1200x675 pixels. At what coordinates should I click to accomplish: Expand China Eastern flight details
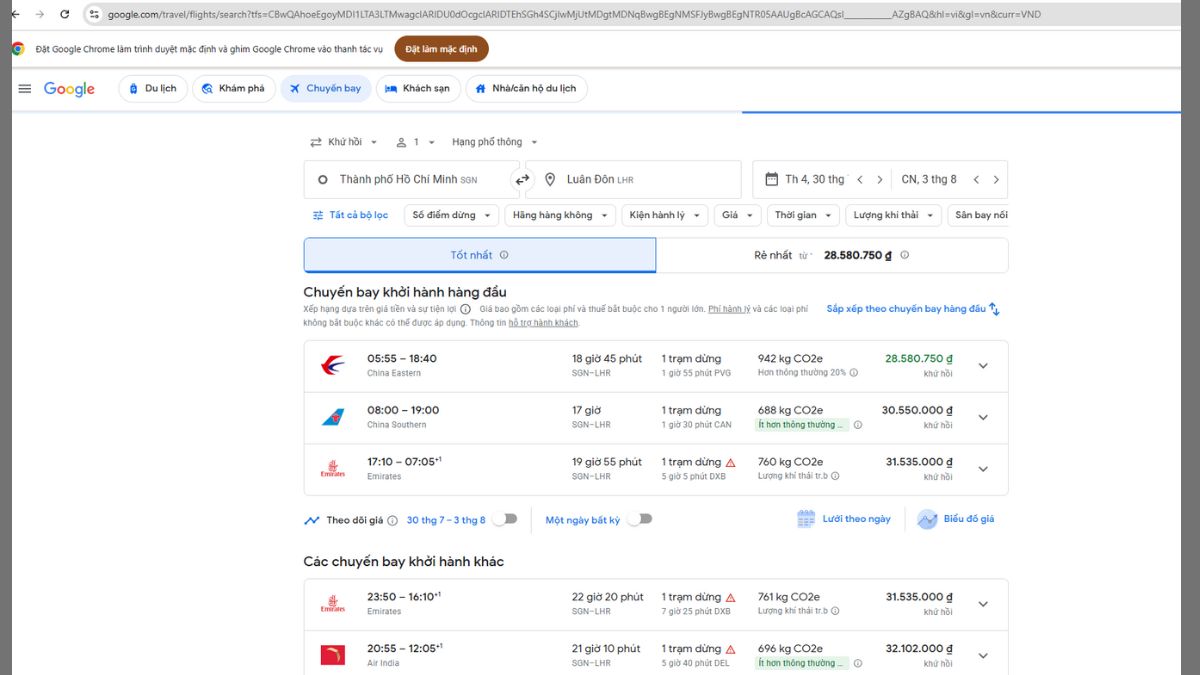(983, 366)
